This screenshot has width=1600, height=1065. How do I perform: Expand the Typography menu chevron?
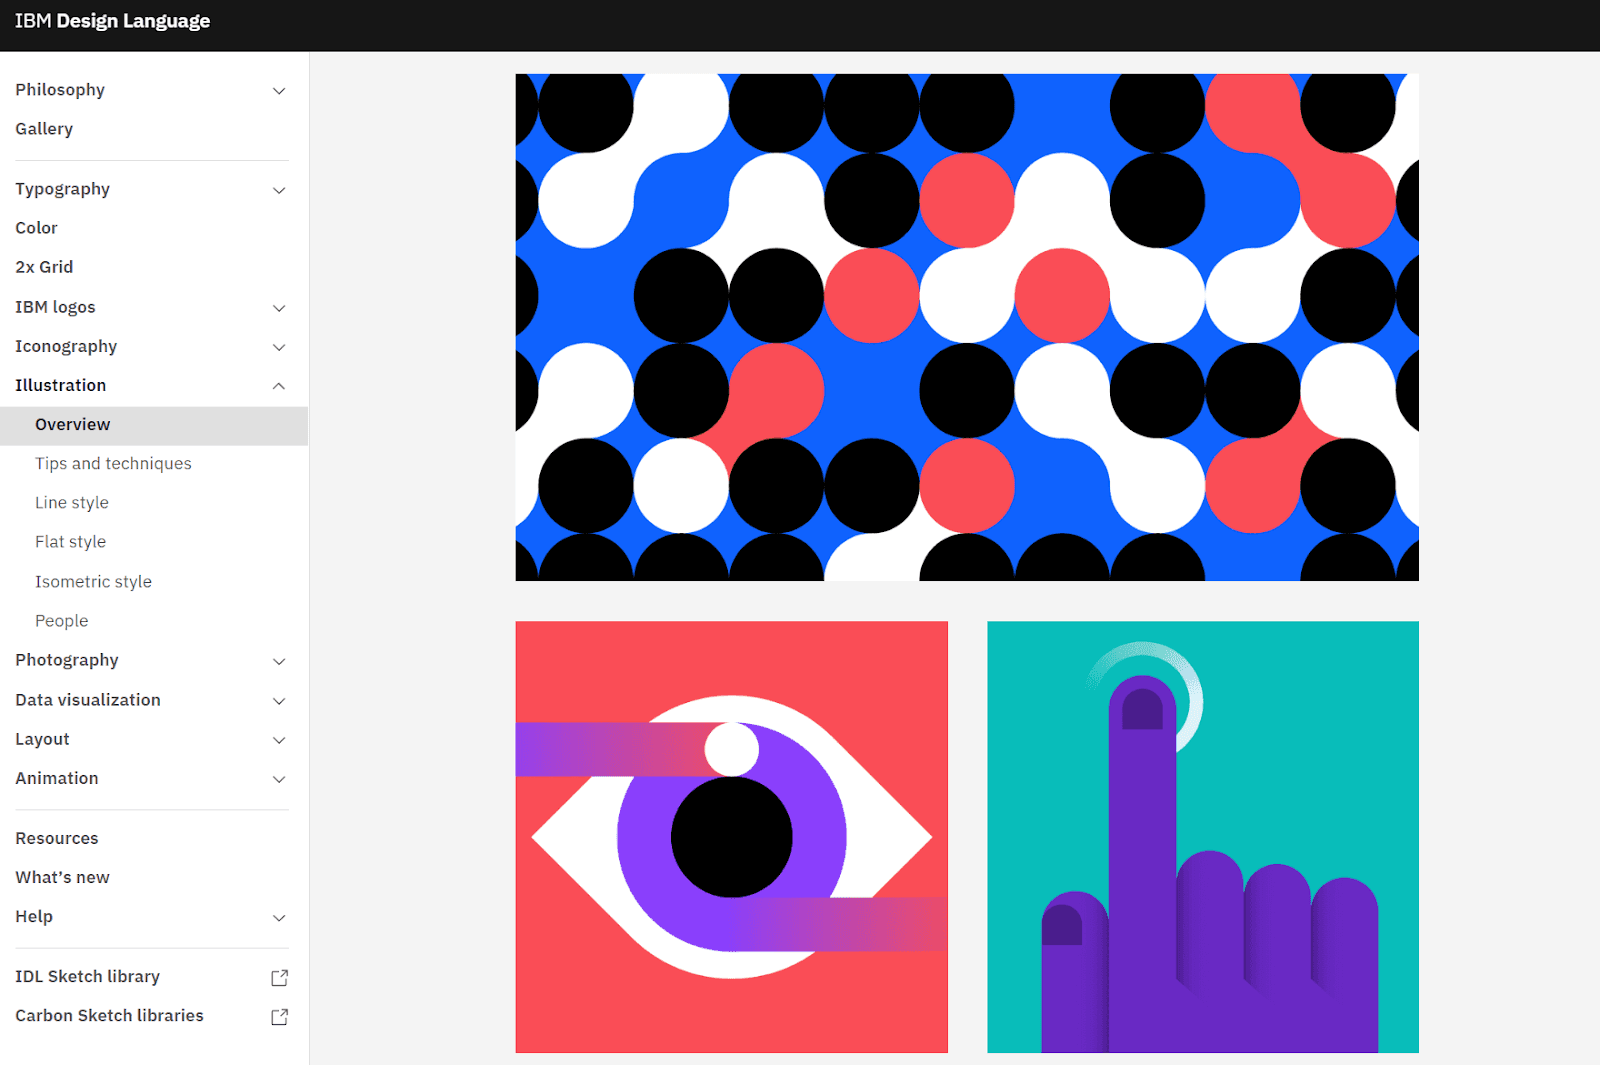pyautogui.click(x=279, y=190)
